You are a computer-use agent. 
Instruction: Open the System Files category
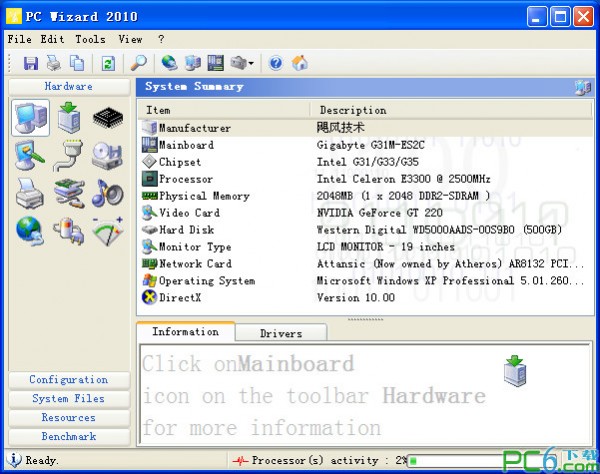point(69,398)
